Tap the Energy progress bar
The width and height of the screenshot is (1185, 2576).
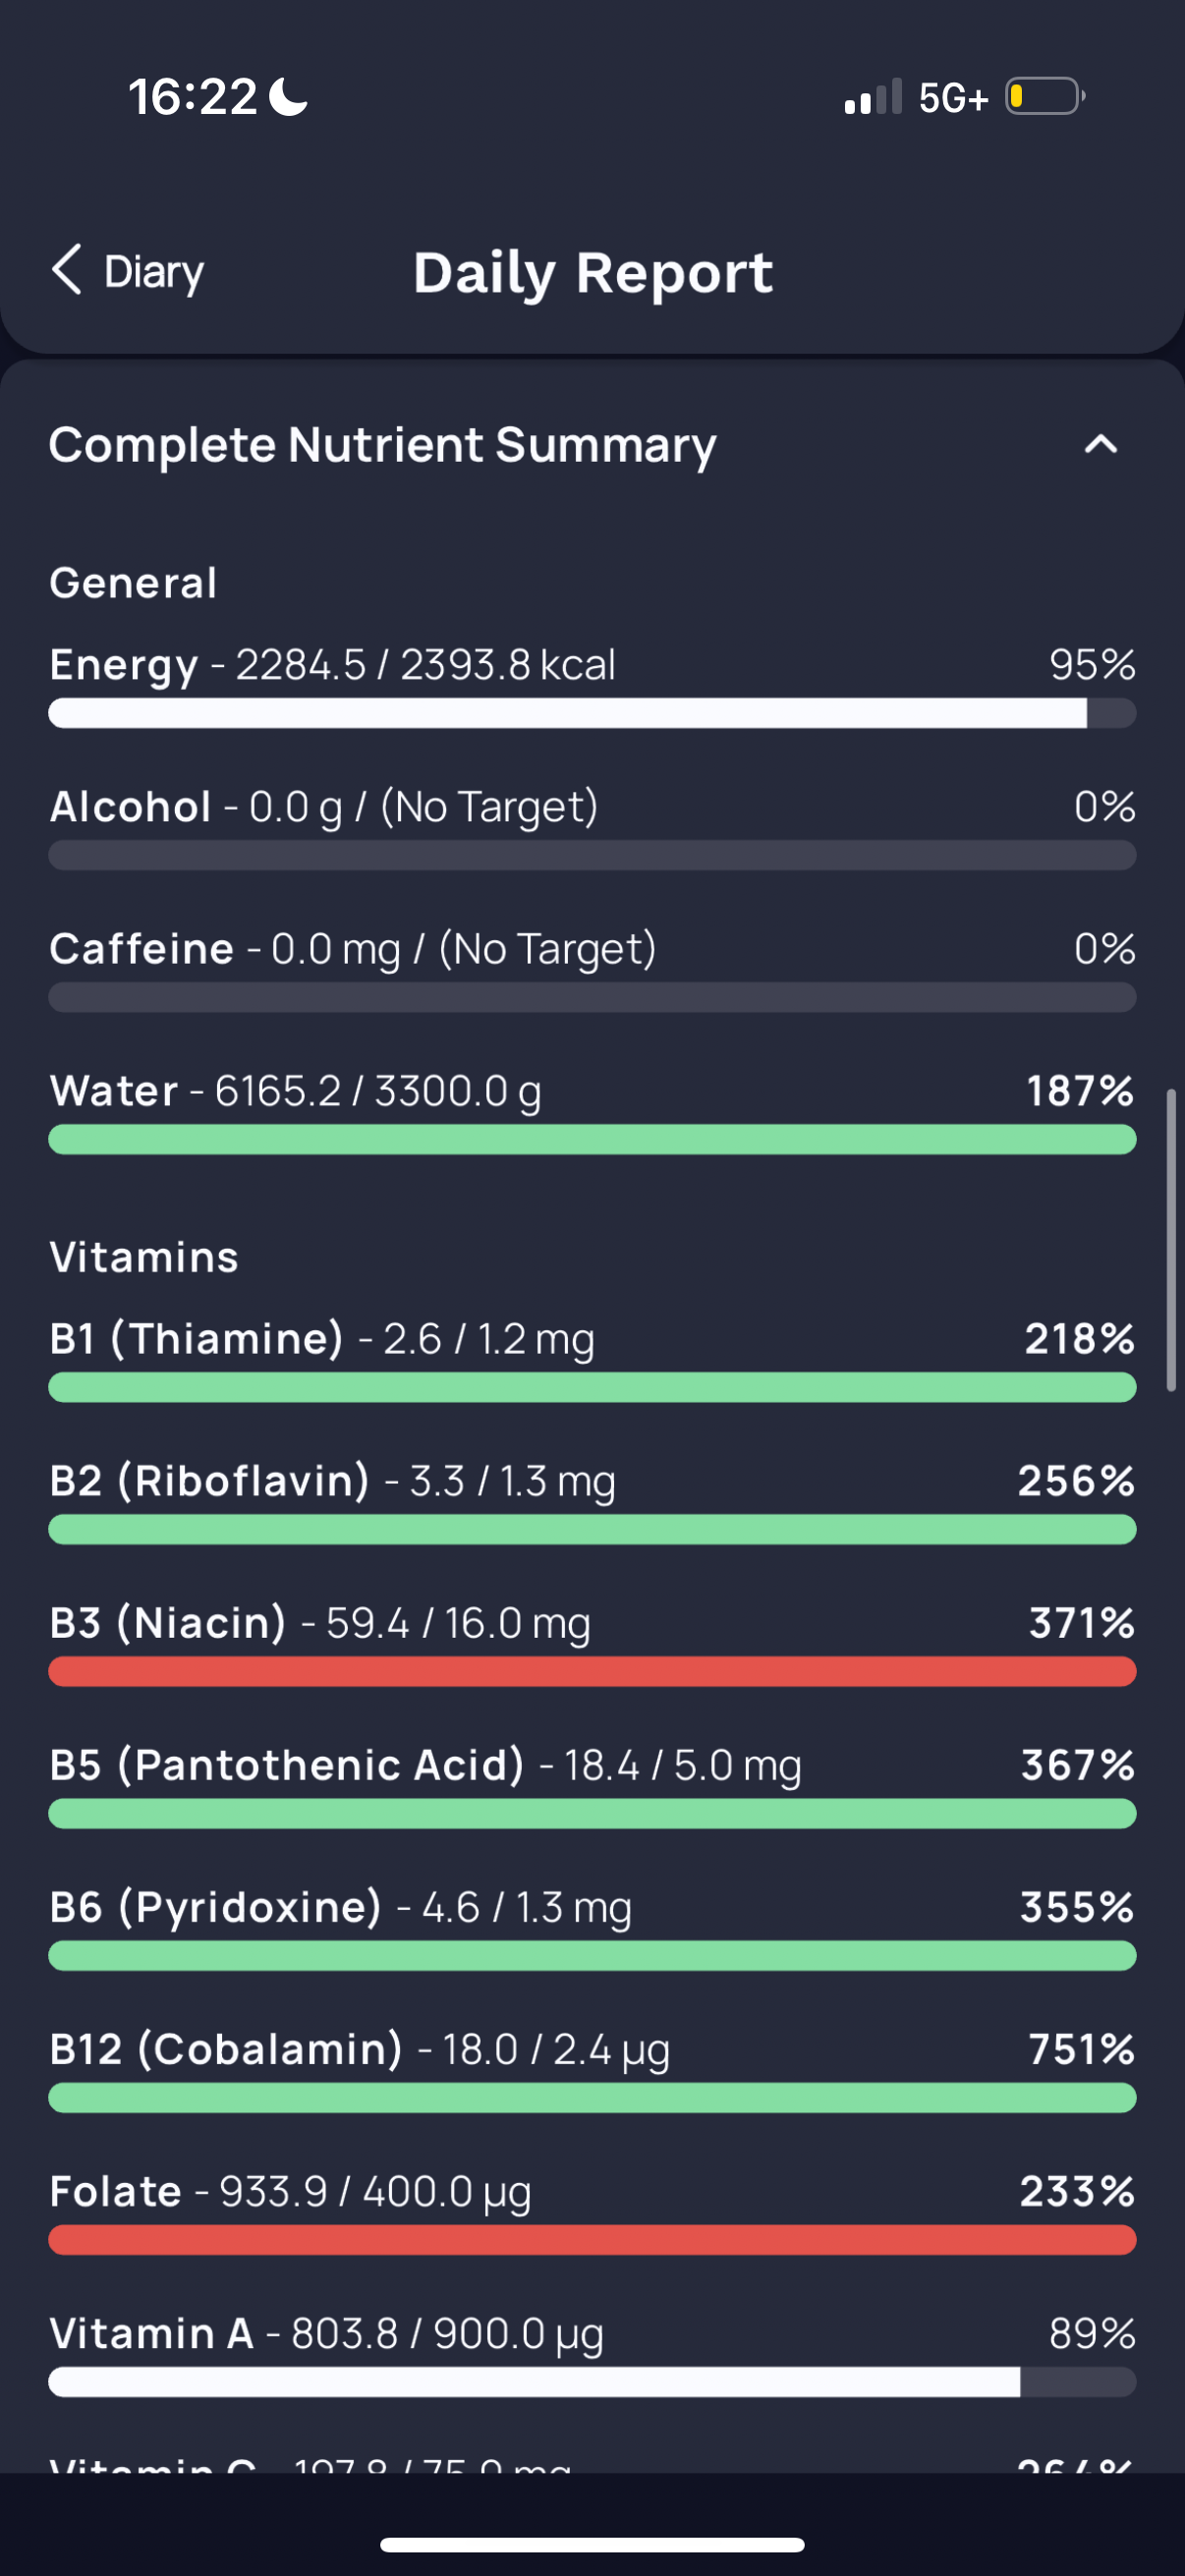click(591, 713)
